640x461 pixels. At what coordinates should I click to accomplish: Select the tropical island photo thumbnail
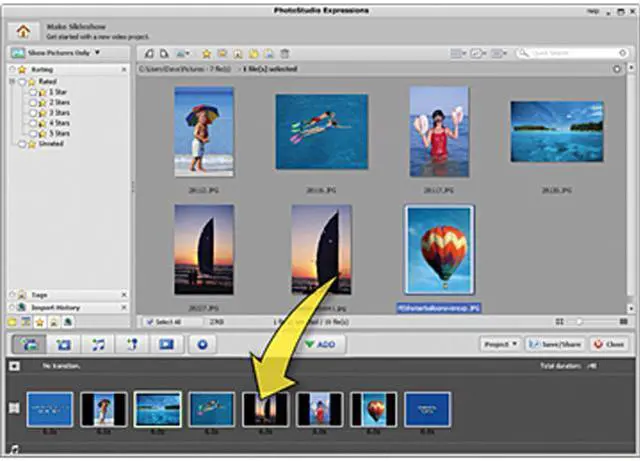[x=557, y=131]
